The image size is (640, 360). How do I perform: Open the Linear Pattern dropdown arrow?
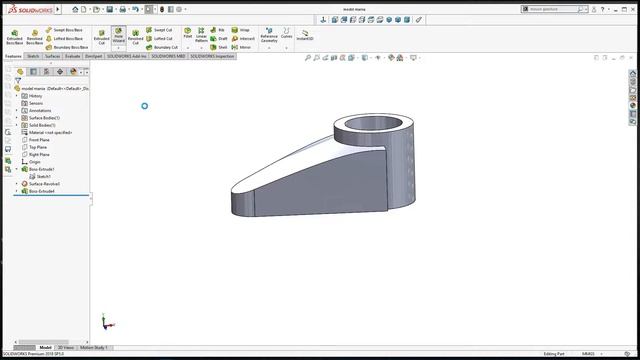[x=201, y=48]
